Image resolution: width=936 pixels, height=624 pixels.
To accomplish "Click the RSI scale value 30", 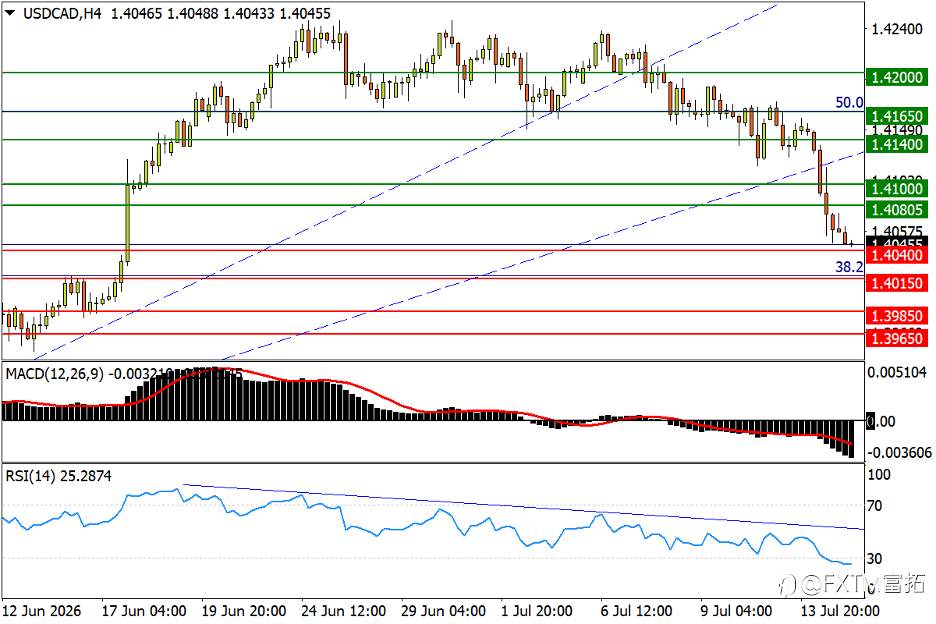I will click(x=874, y=558).
